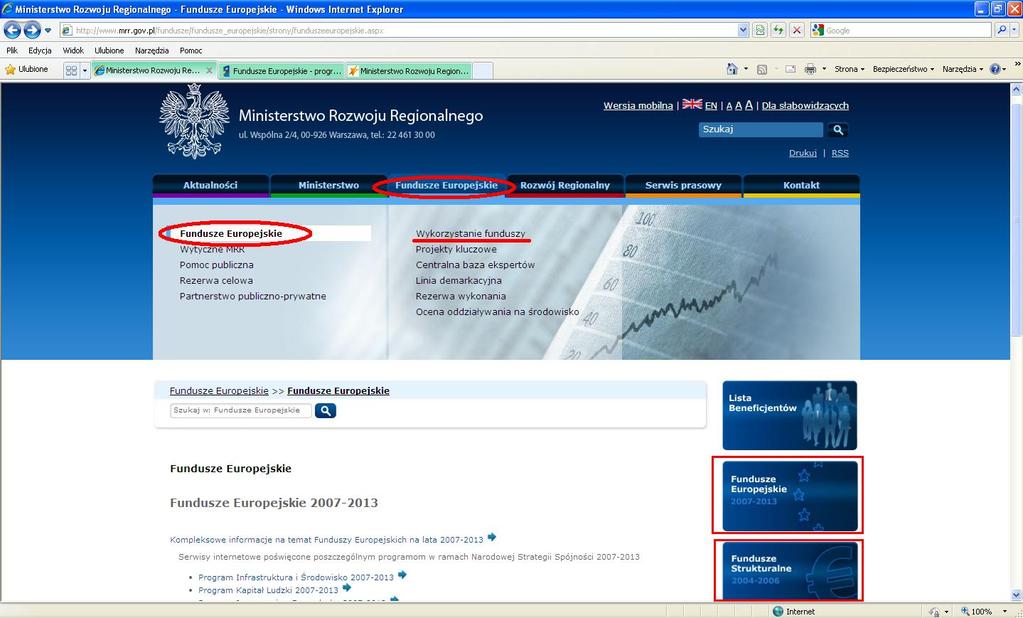This screenshot has height=618, width=1023.
Task: Open the Widok menu
Action: [73, 50]
